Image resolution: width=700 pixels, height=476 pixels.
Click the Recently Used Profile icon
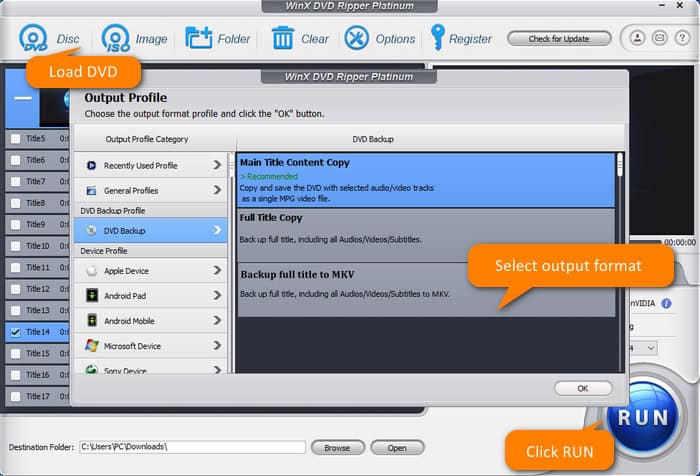[x=91, y=166]
